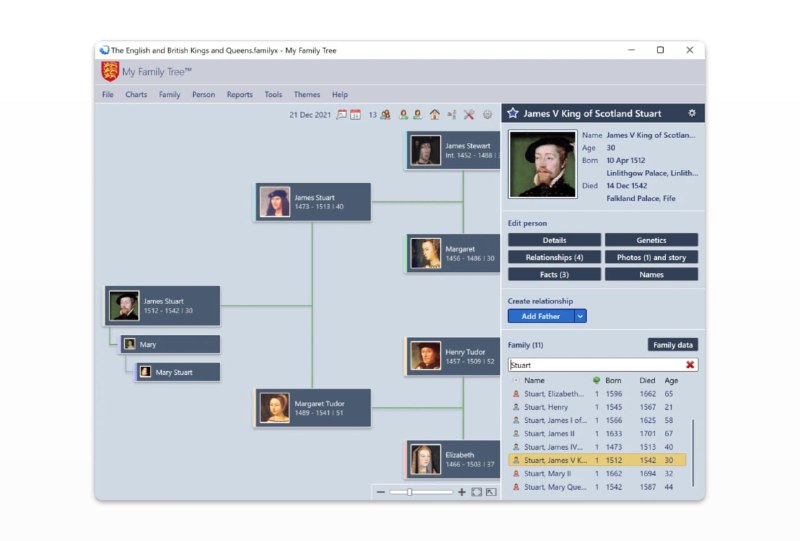This screenshot has height=541, width=800.
Task: Clear the Stuart search with red X
Action: click(690, 364)
